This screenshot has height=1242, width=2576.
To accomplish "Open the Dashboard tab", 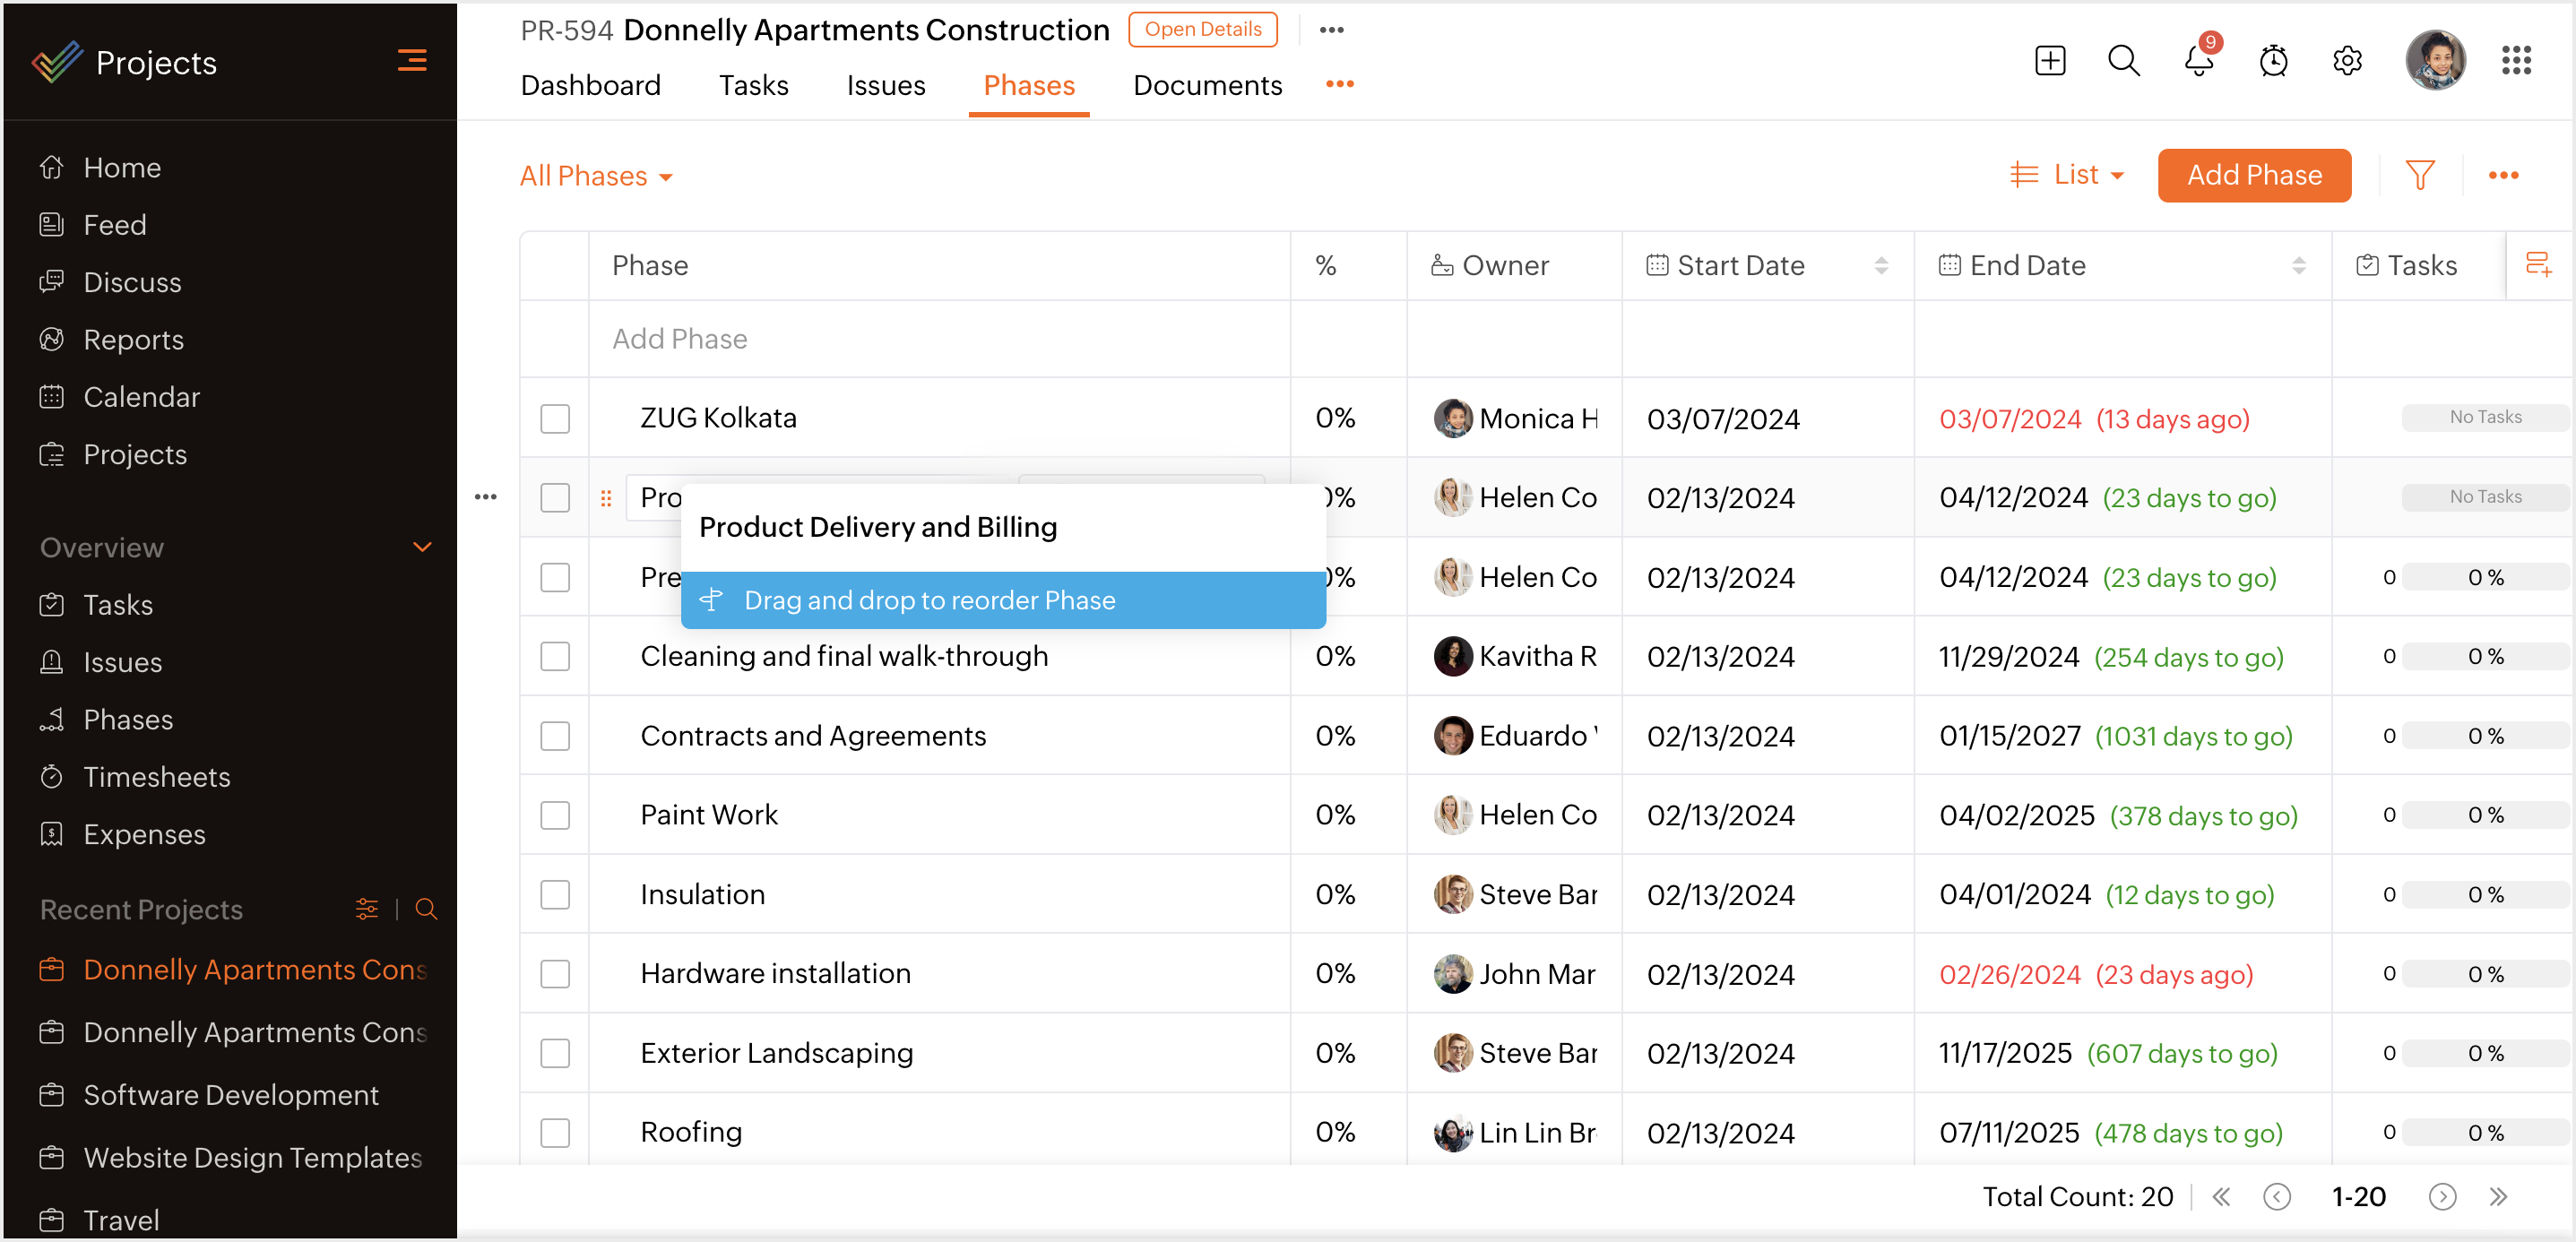I will click(590, 86).
